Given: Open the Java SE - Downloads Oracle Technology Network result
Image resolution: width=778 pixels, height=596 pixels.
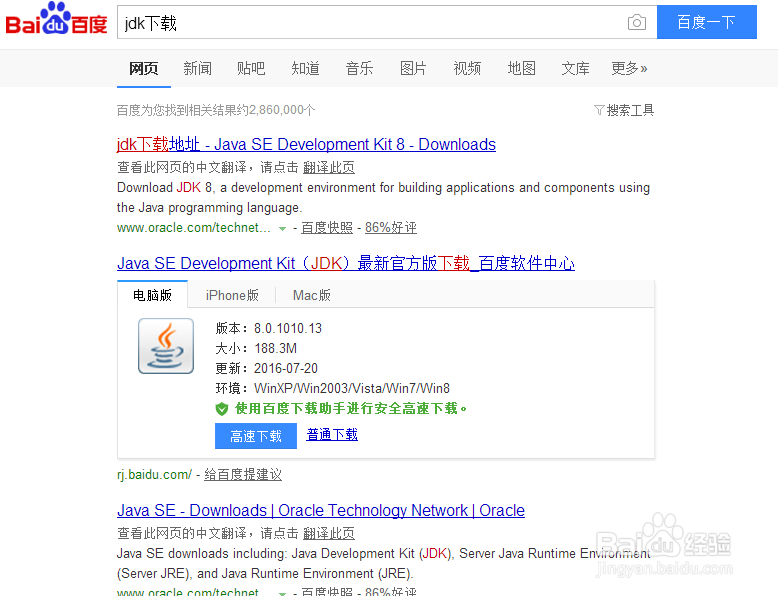Looking at the screenshot, I should (321, 511).
